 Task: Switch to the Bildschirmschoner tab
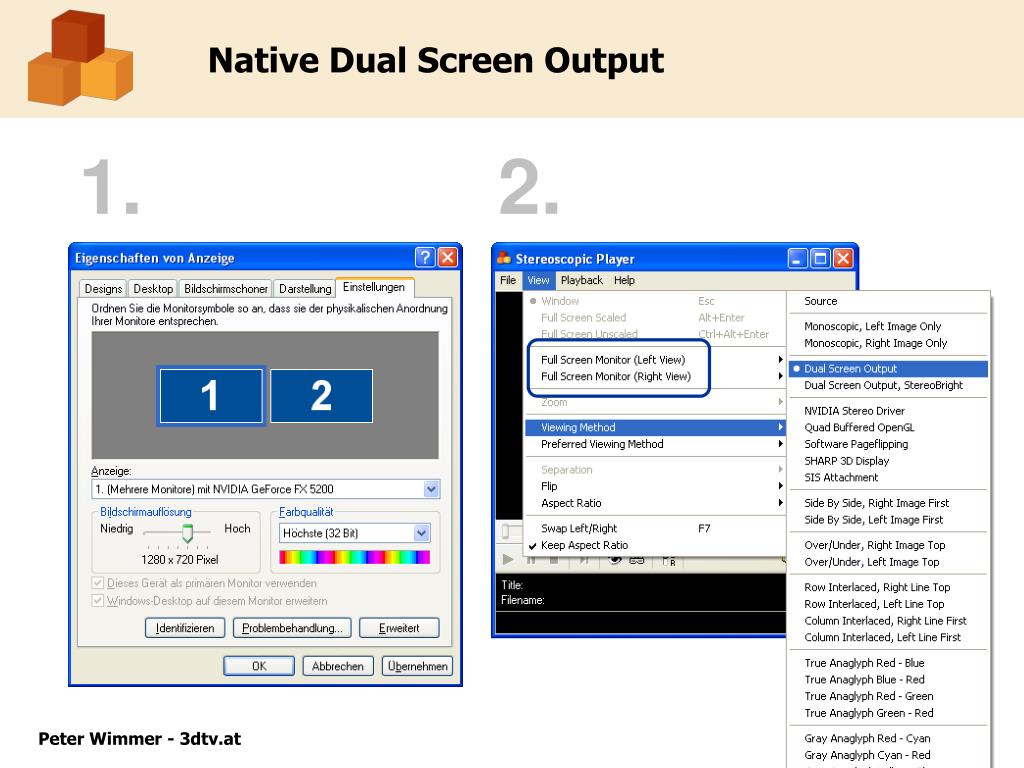[225, 289]
